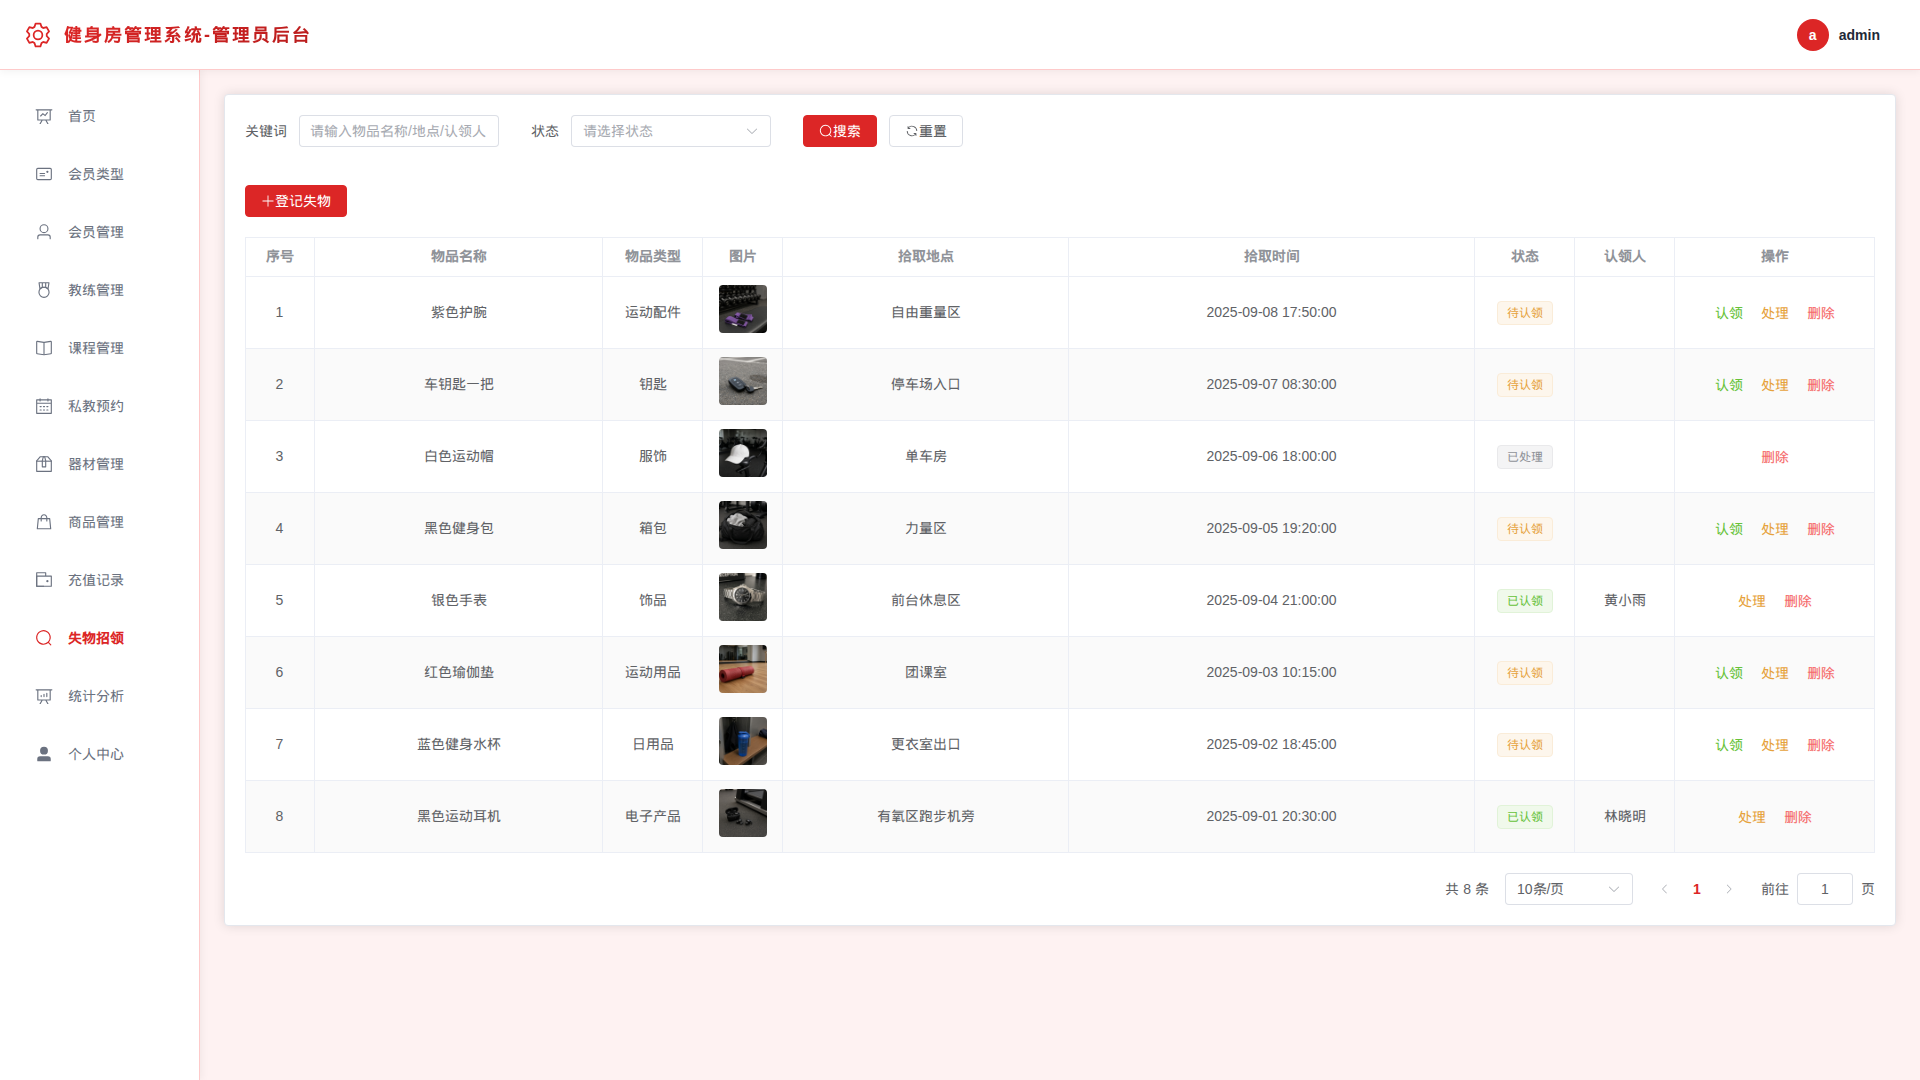The image size is (1920, 1080).
Task: Click the 重置 button
Action: pos(926,131)
